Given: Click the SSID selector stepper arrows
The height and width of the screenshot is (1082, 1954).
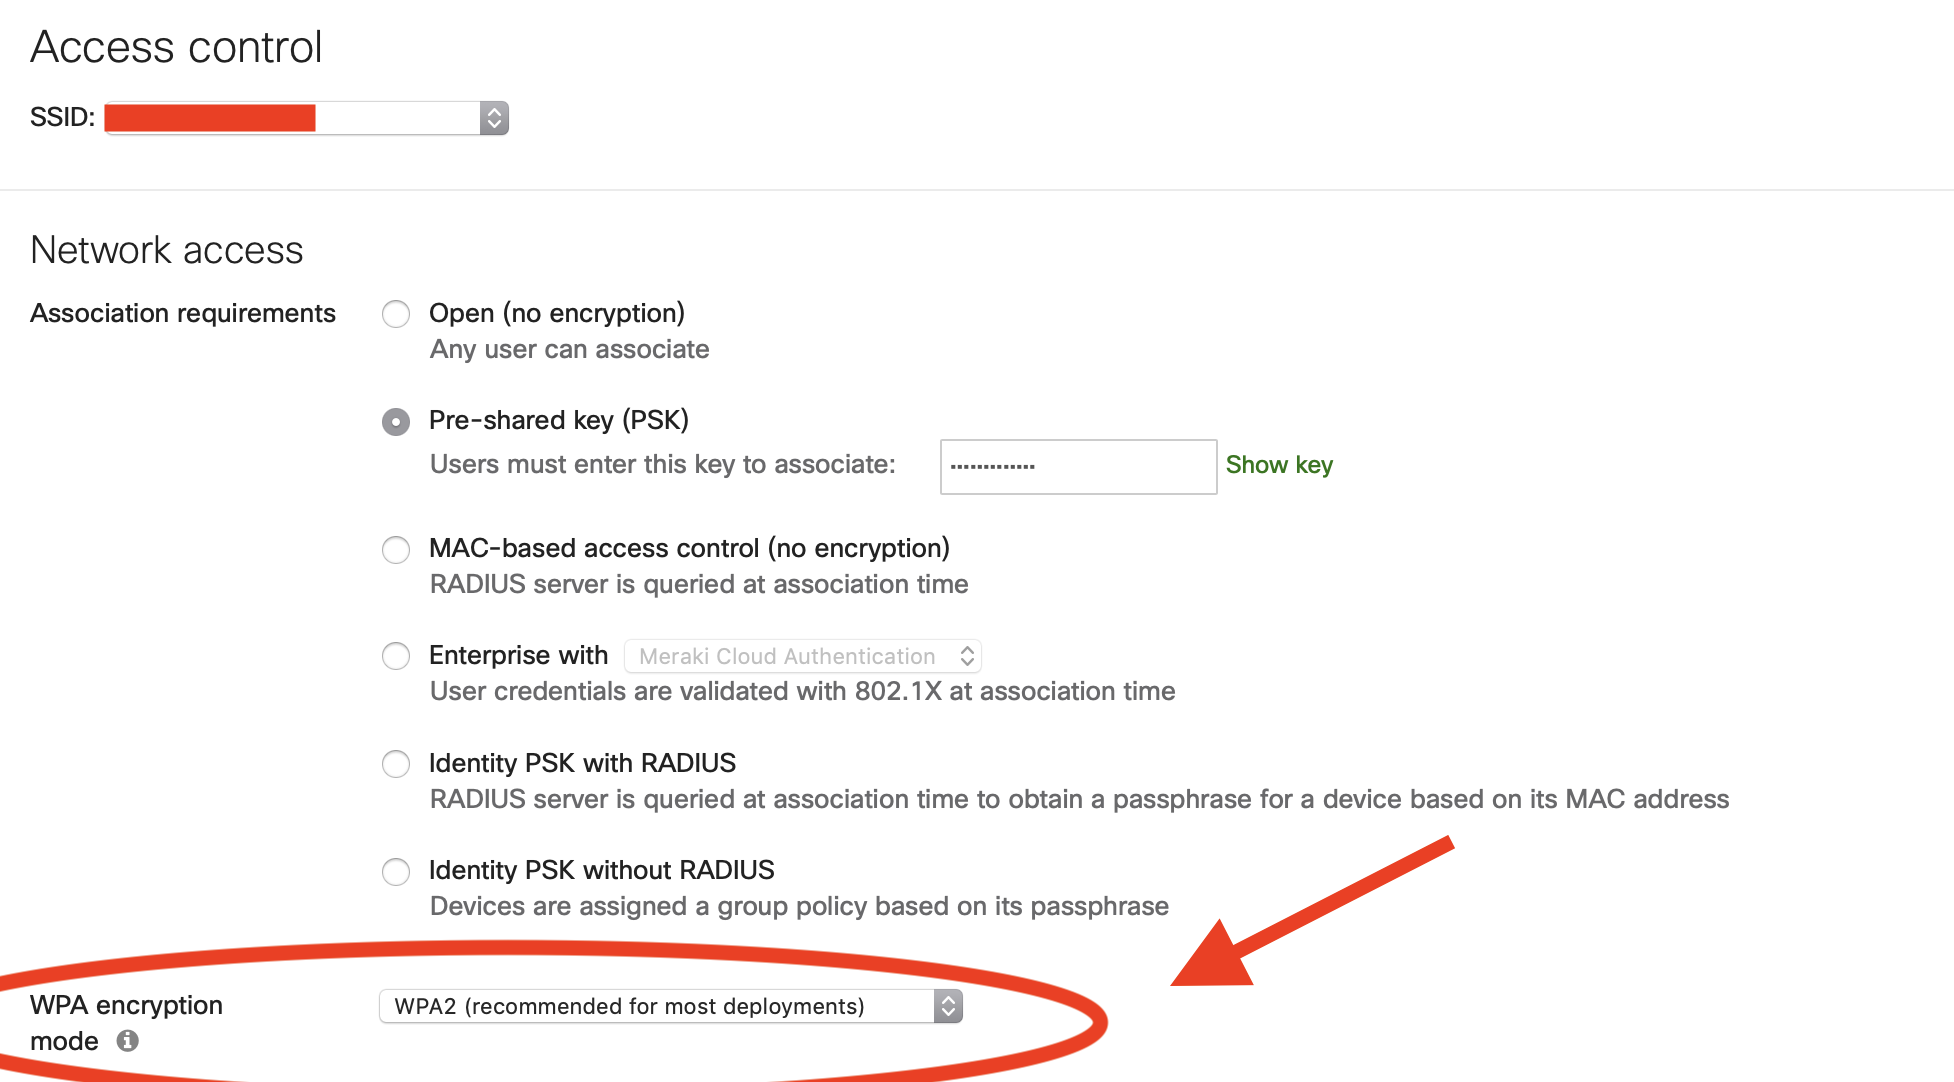Looking at the screenshot, I should tap(494, 118).
